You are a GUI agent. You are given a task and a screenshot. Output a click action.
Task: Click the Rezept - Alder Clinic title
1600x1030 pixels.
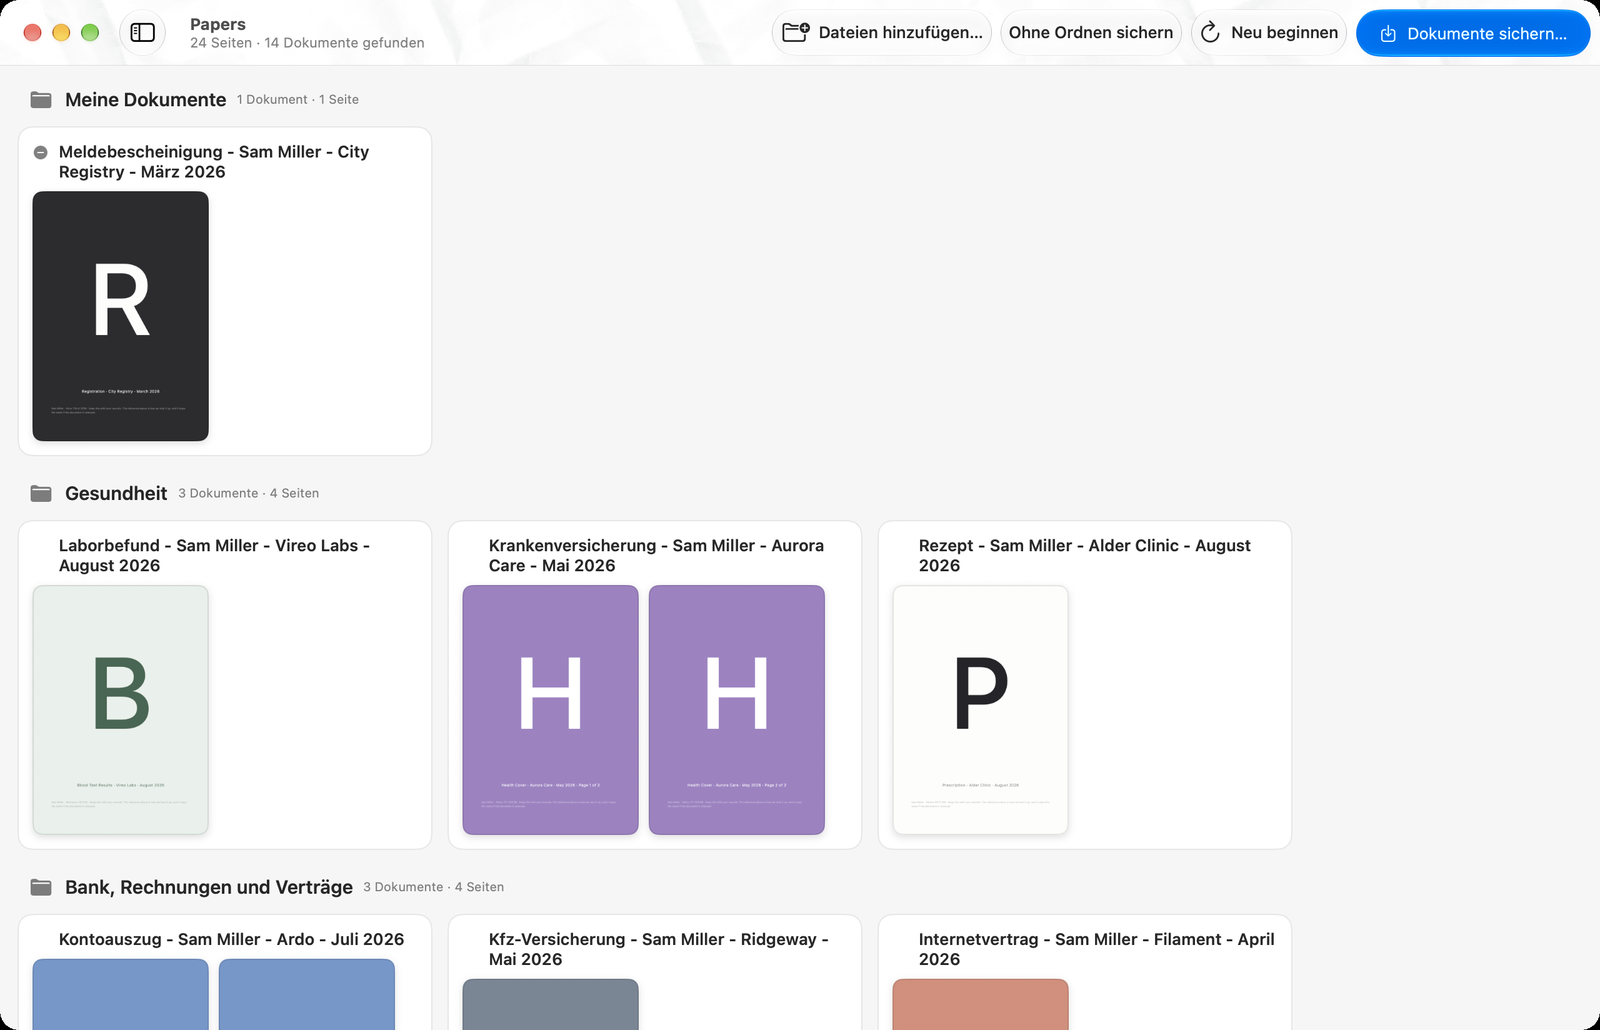pos(1085,556)
